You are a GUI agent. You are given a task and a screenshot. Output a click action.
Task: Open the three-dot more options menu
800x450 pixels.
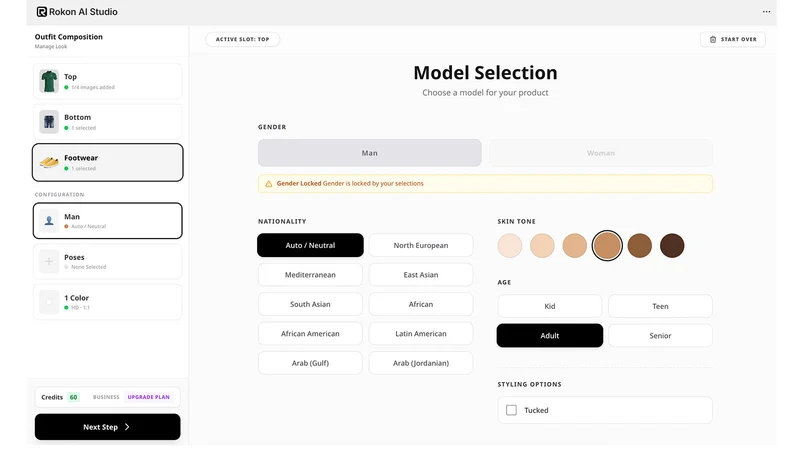[x=766, y=12]
